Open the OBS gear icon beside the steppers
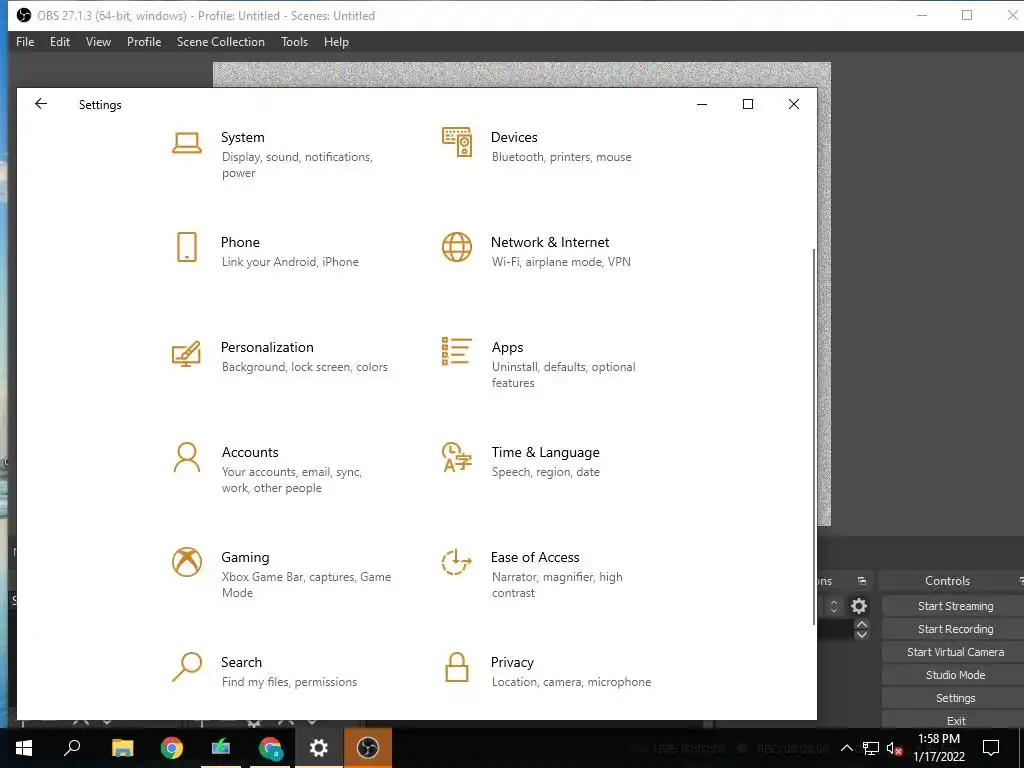Screen dimensions: 1024x768 pos(859,606)
